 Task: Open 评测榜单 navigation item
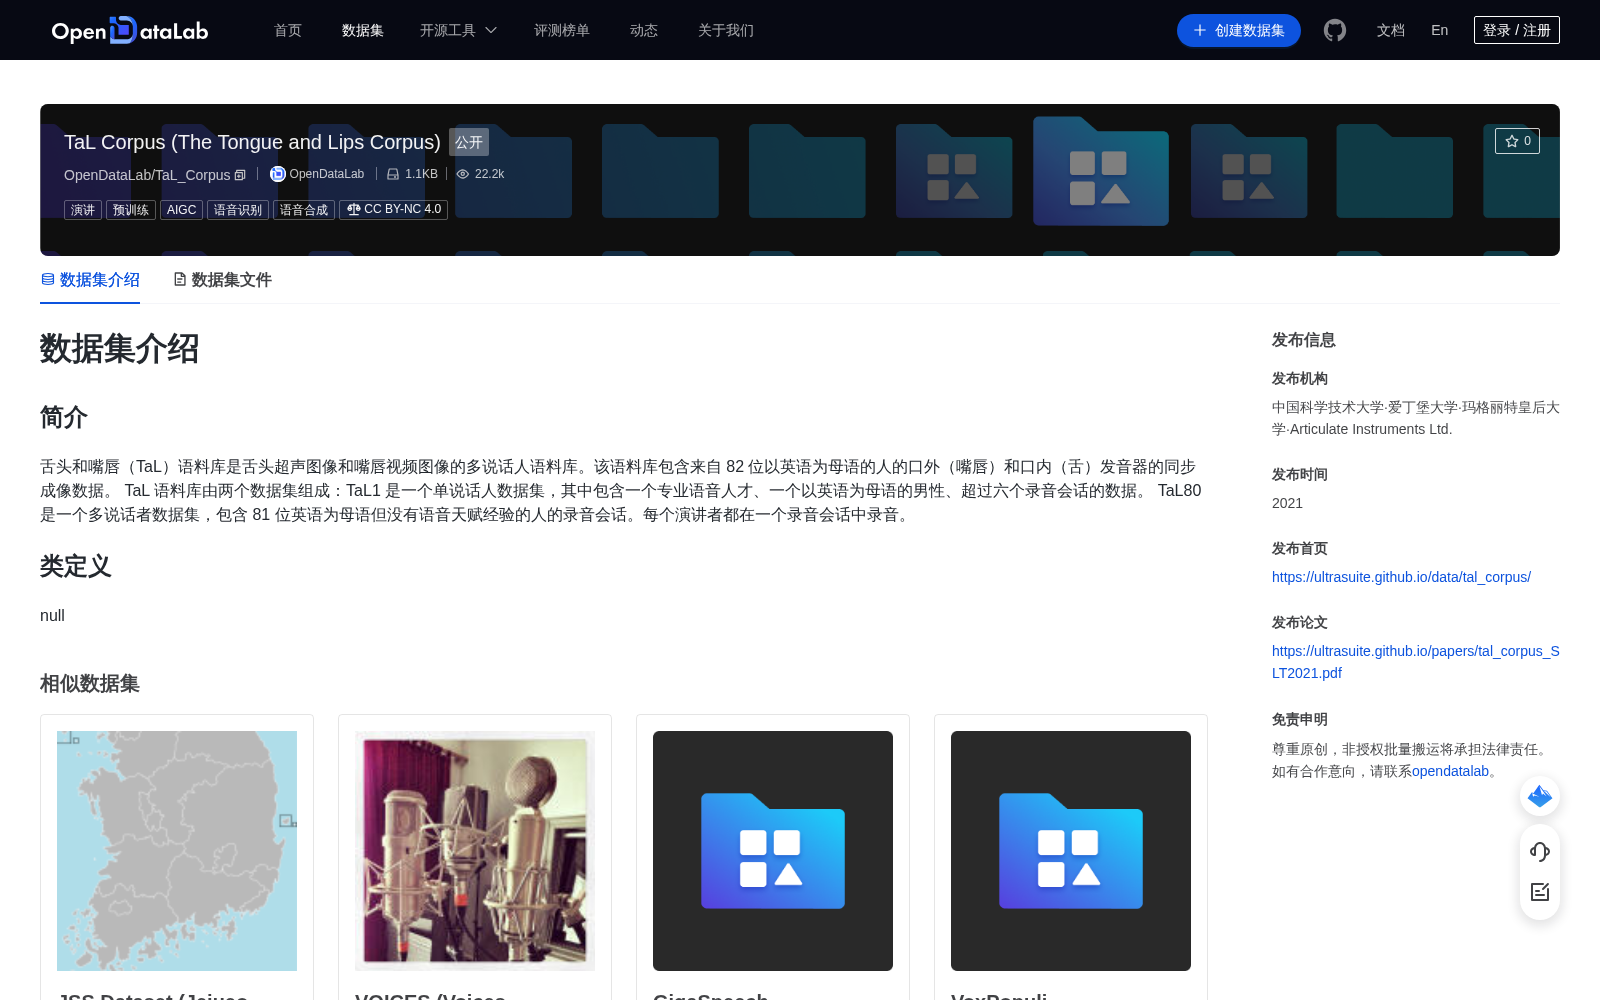562,30
